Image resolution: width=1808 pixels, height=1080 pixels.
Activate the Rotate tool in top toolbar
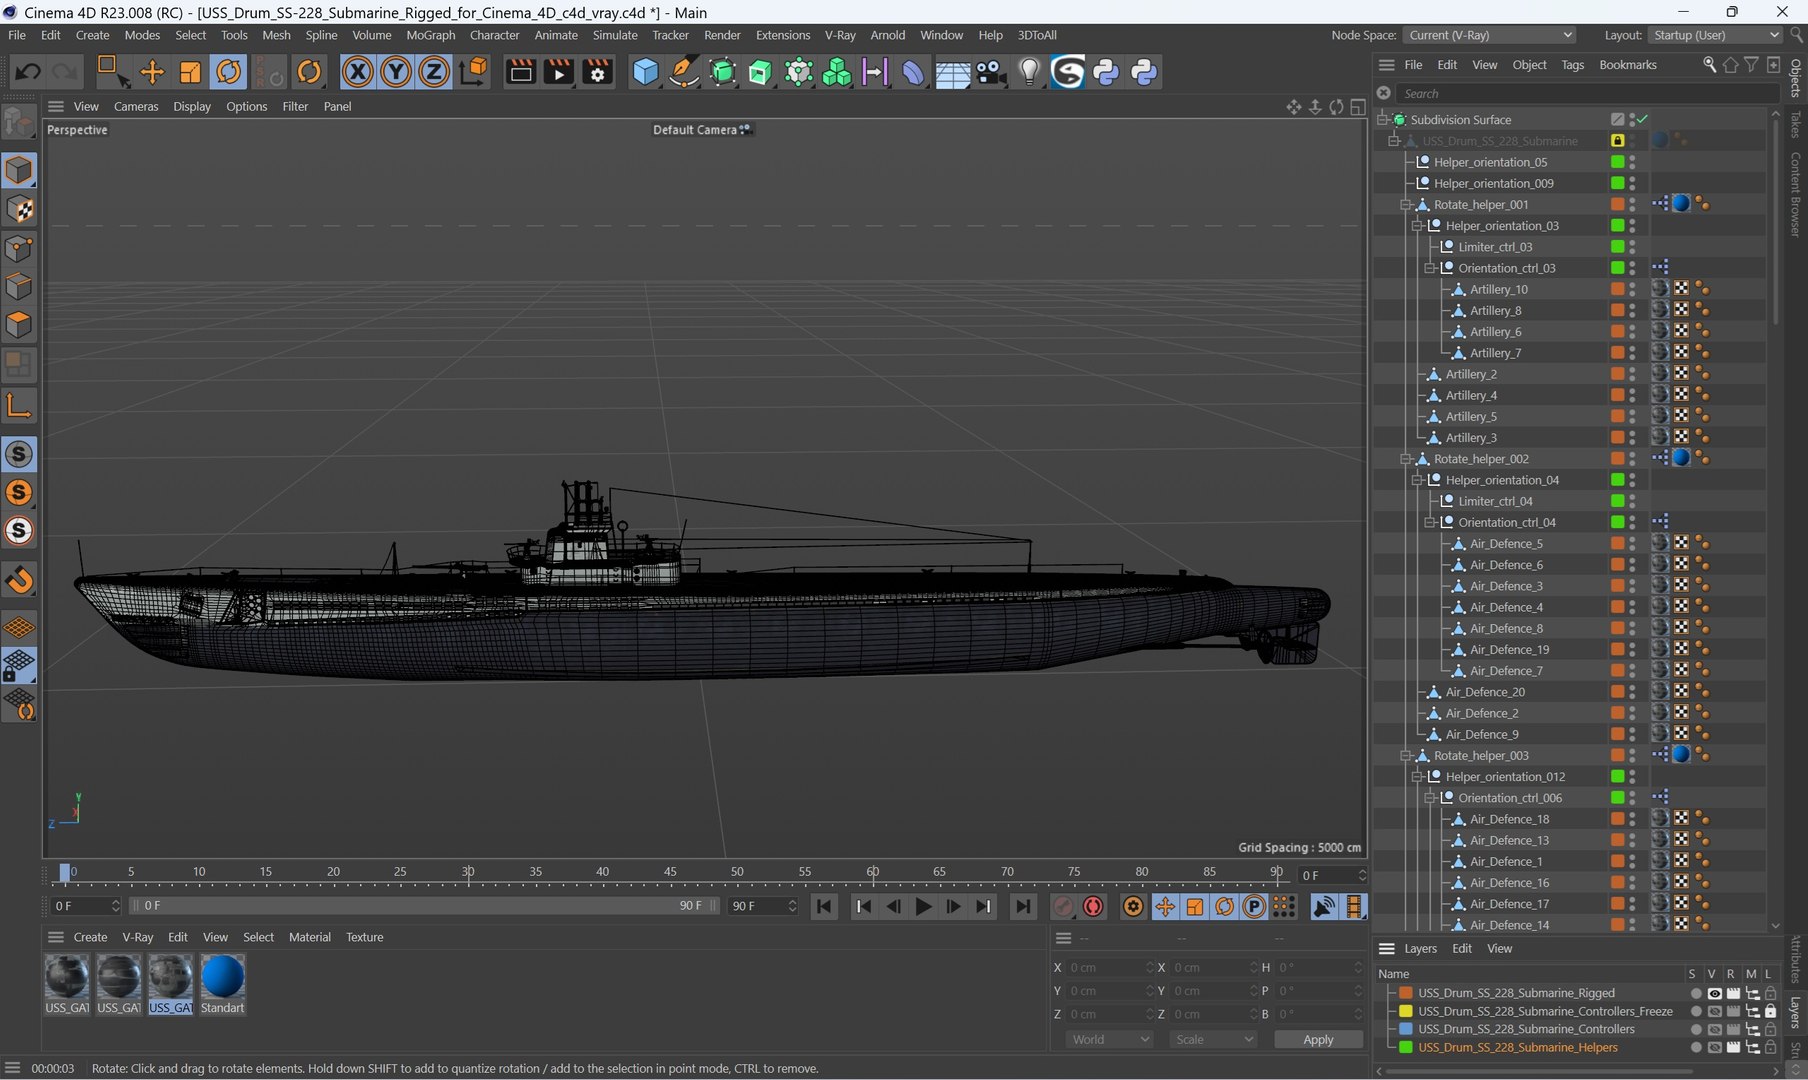229,72
